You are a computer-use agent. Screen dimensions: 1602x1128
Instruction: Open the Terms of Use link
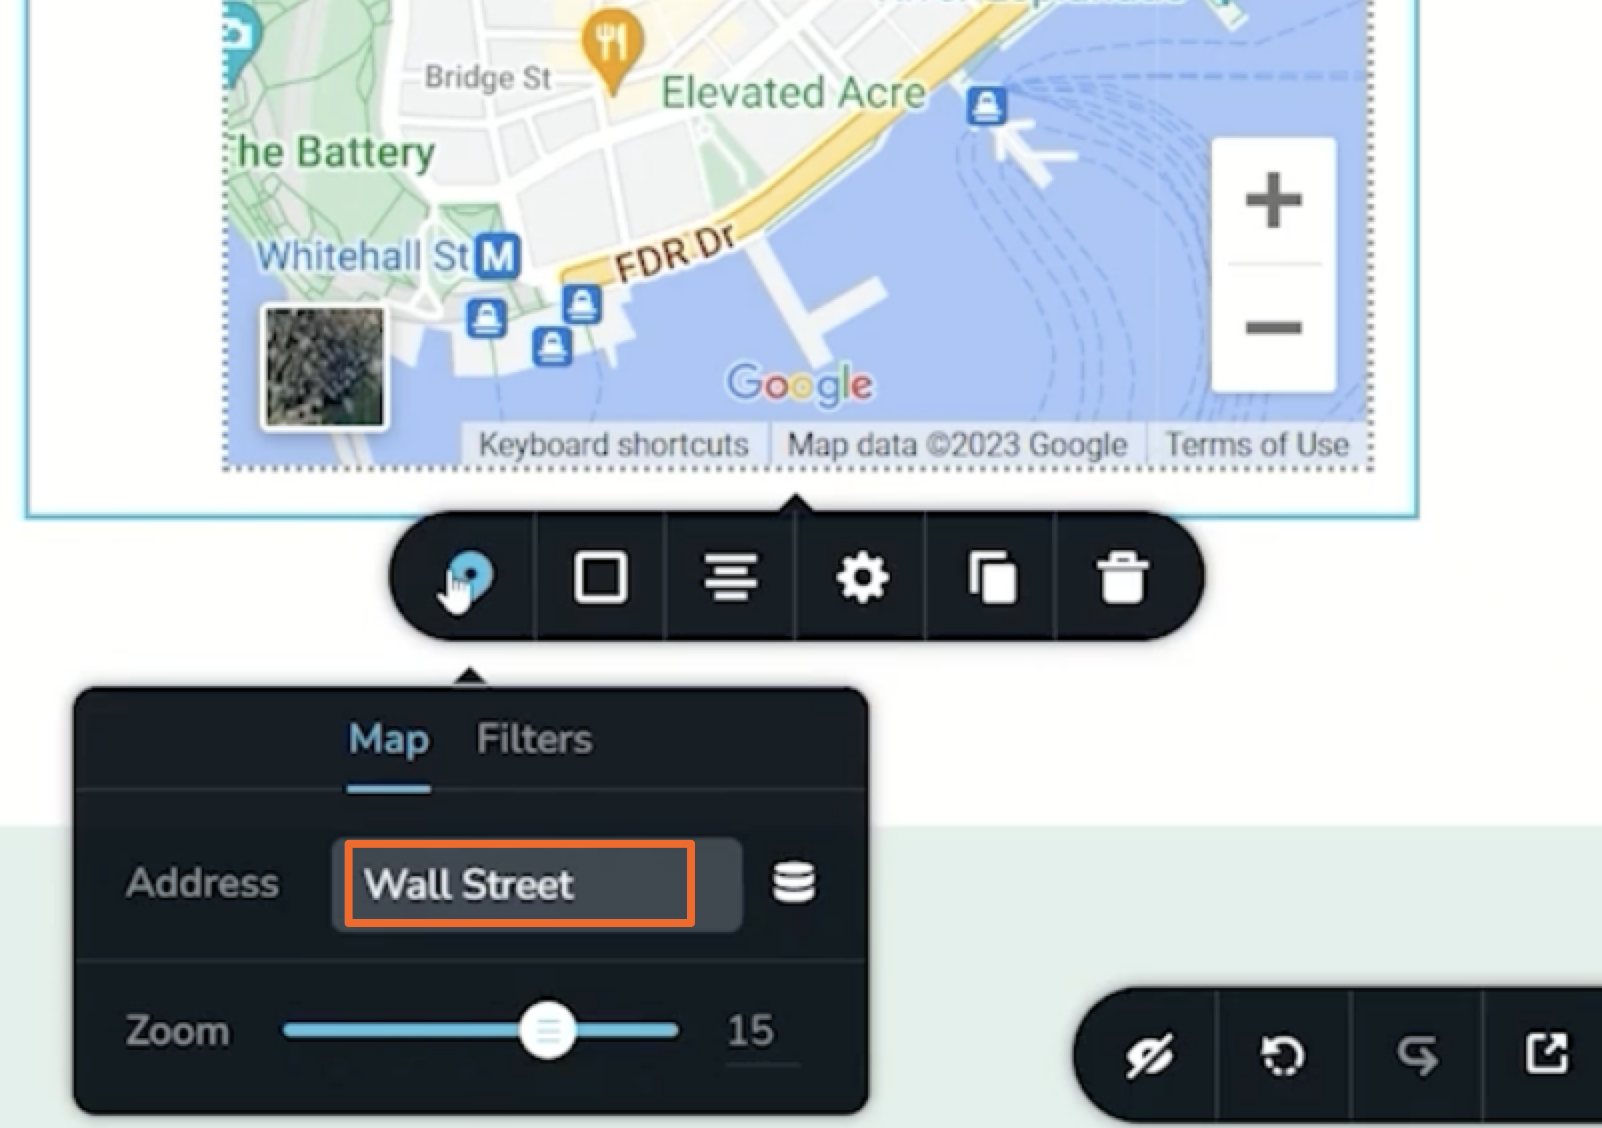pos(1257,445)
